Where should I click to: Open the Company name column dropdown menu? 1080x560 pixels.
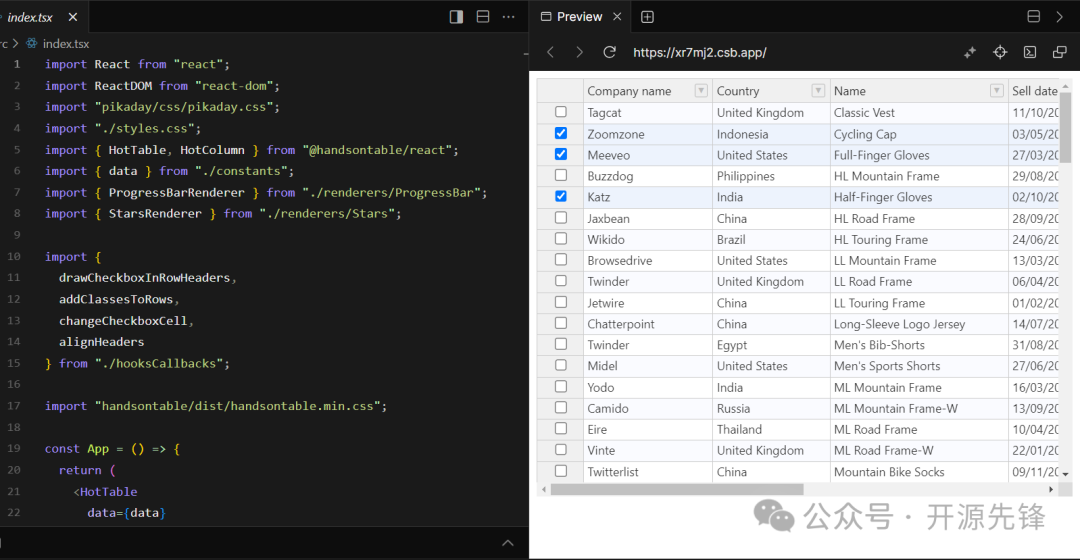701,91
